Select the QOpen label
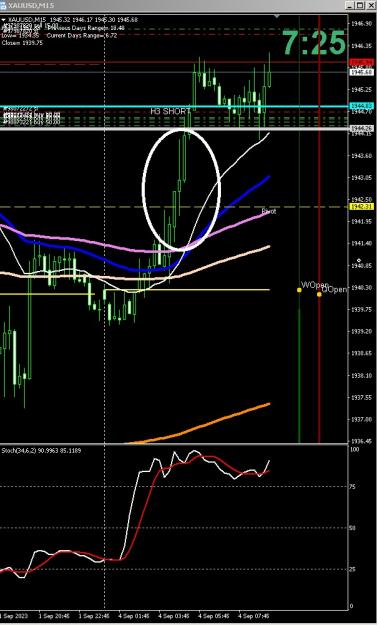 click(334, 290)
